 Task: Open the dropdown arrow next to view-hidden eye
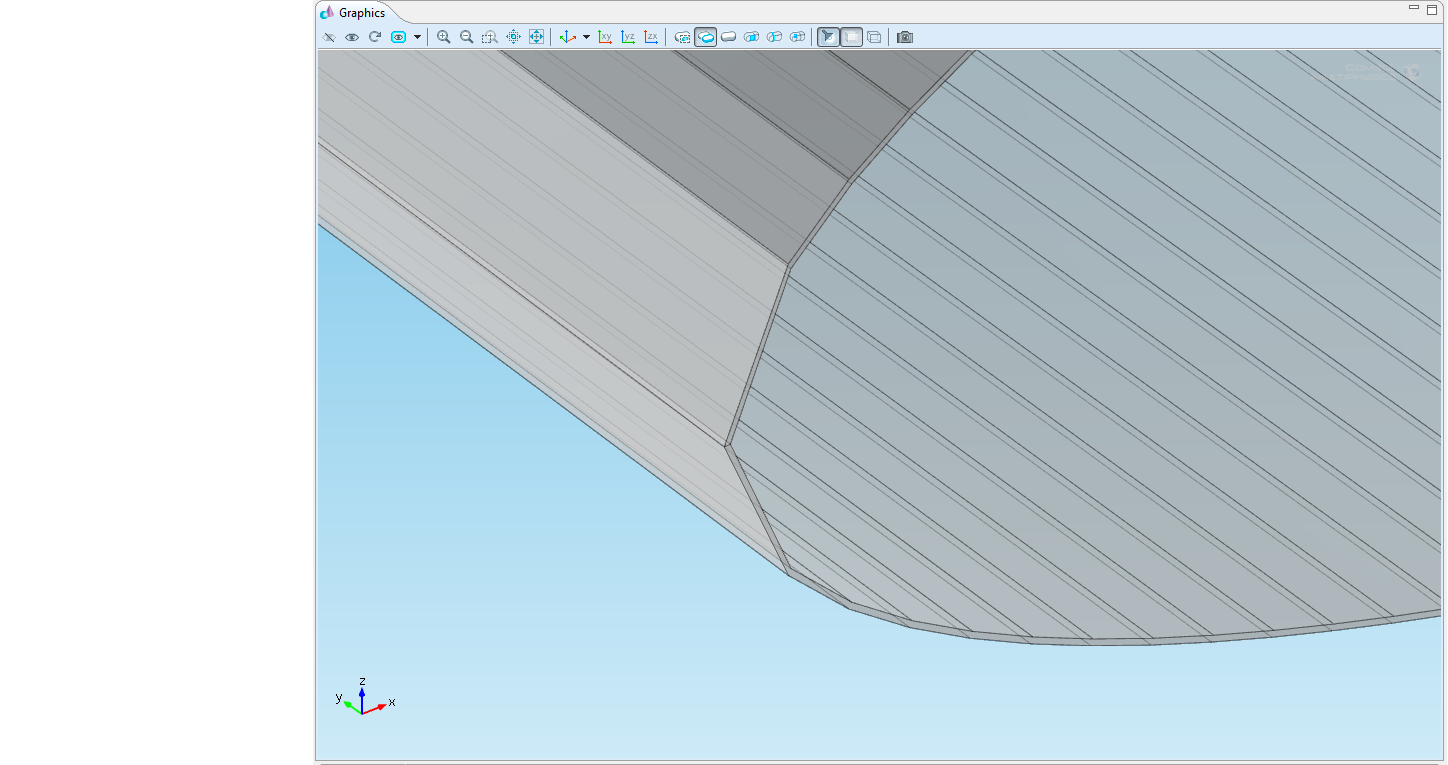[x=417, y=37]
